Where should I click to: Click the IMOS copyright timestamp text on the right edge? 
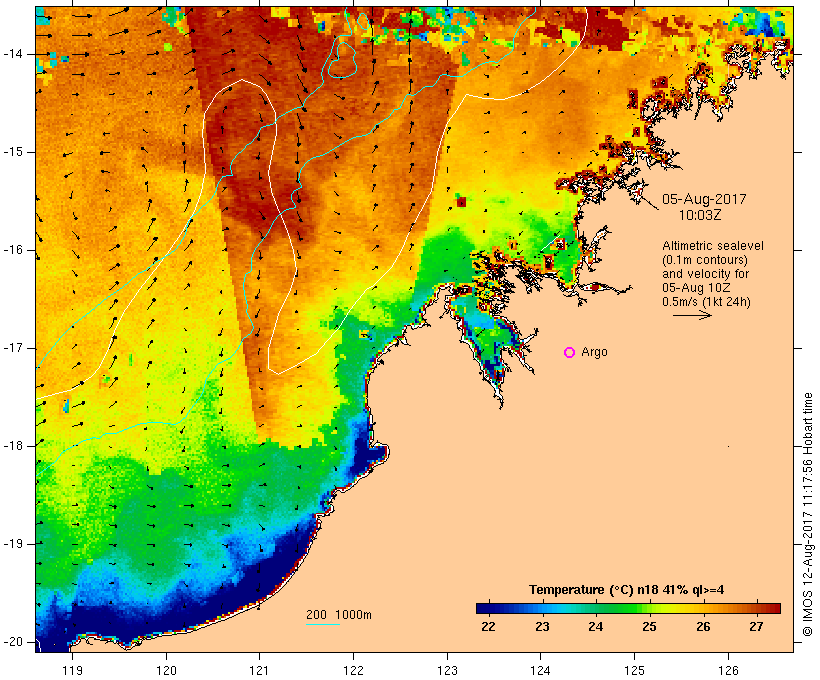pyautogui.click(x=808, y=514)
